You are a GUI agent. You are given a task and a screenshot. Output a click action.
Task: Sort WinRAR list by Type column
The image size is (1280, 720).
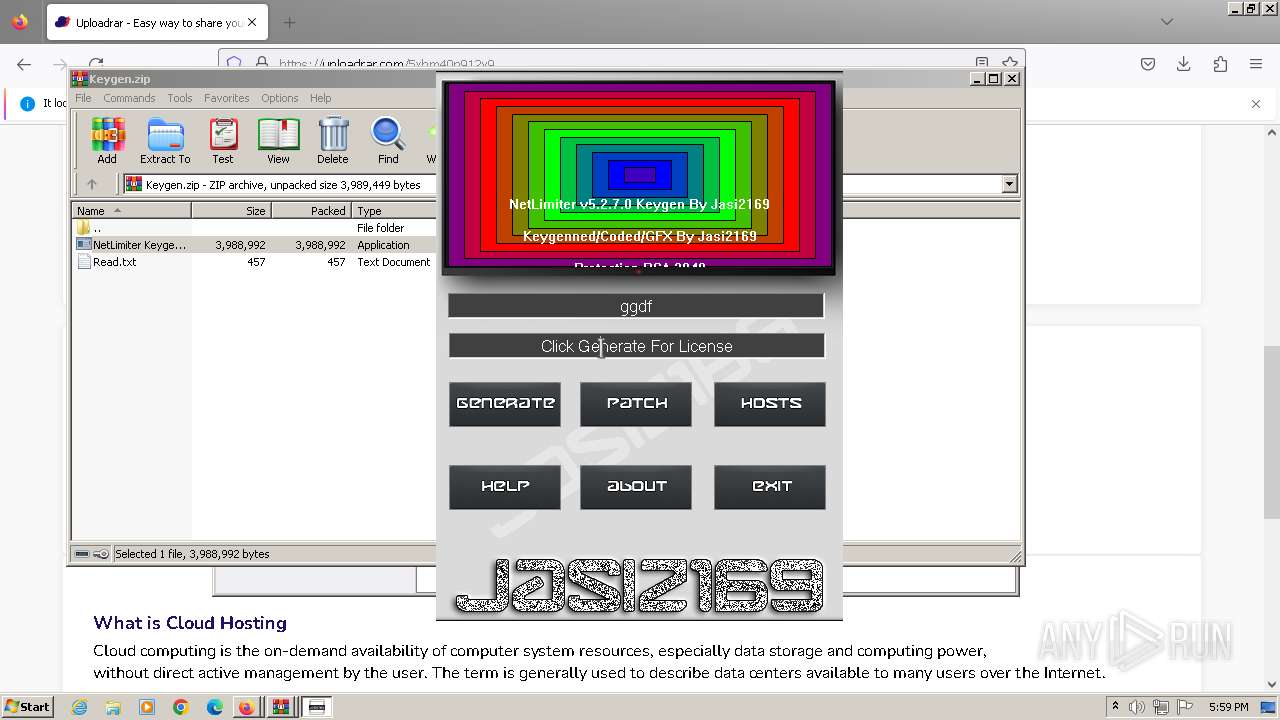(x=395, y=211)
